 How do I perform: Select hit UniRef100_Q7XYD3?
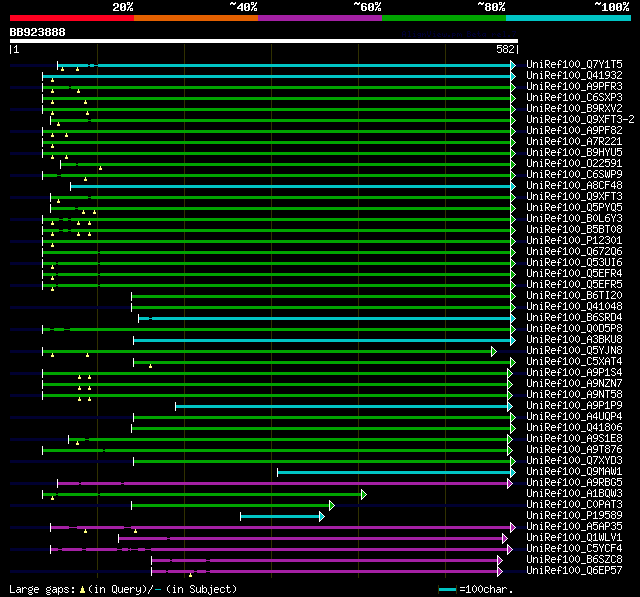tap(574, 461)
